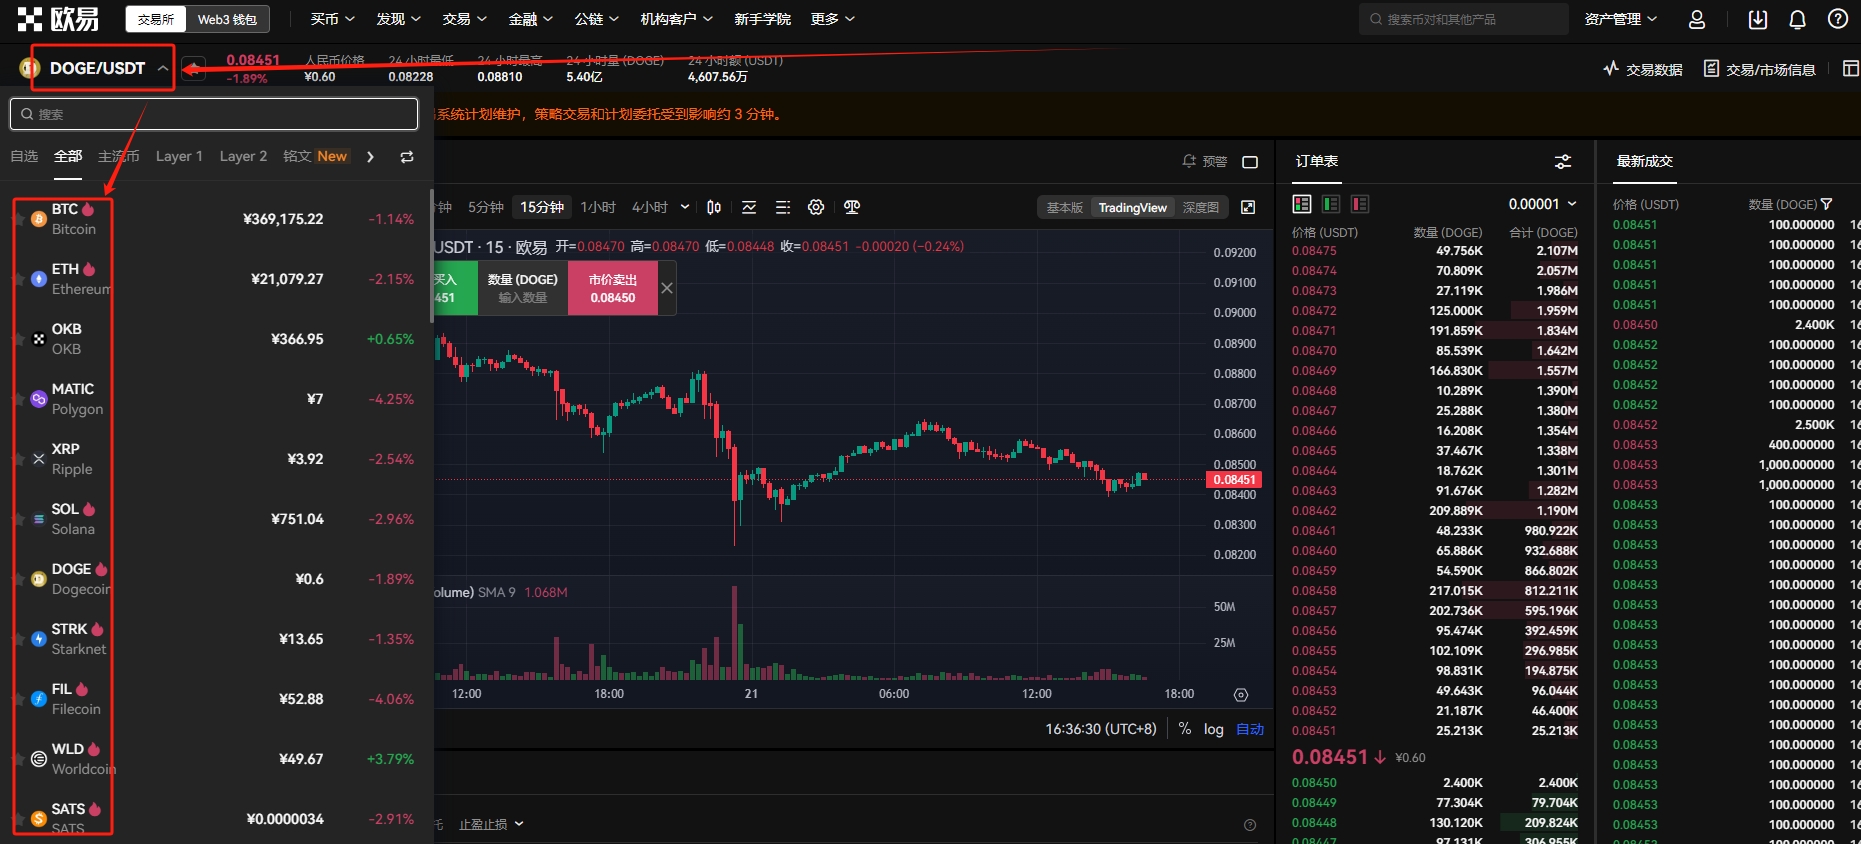This screenshot has width=1861, height=844.
Task: Expand the 发现 menu
Action: click(x=398, y=19)
